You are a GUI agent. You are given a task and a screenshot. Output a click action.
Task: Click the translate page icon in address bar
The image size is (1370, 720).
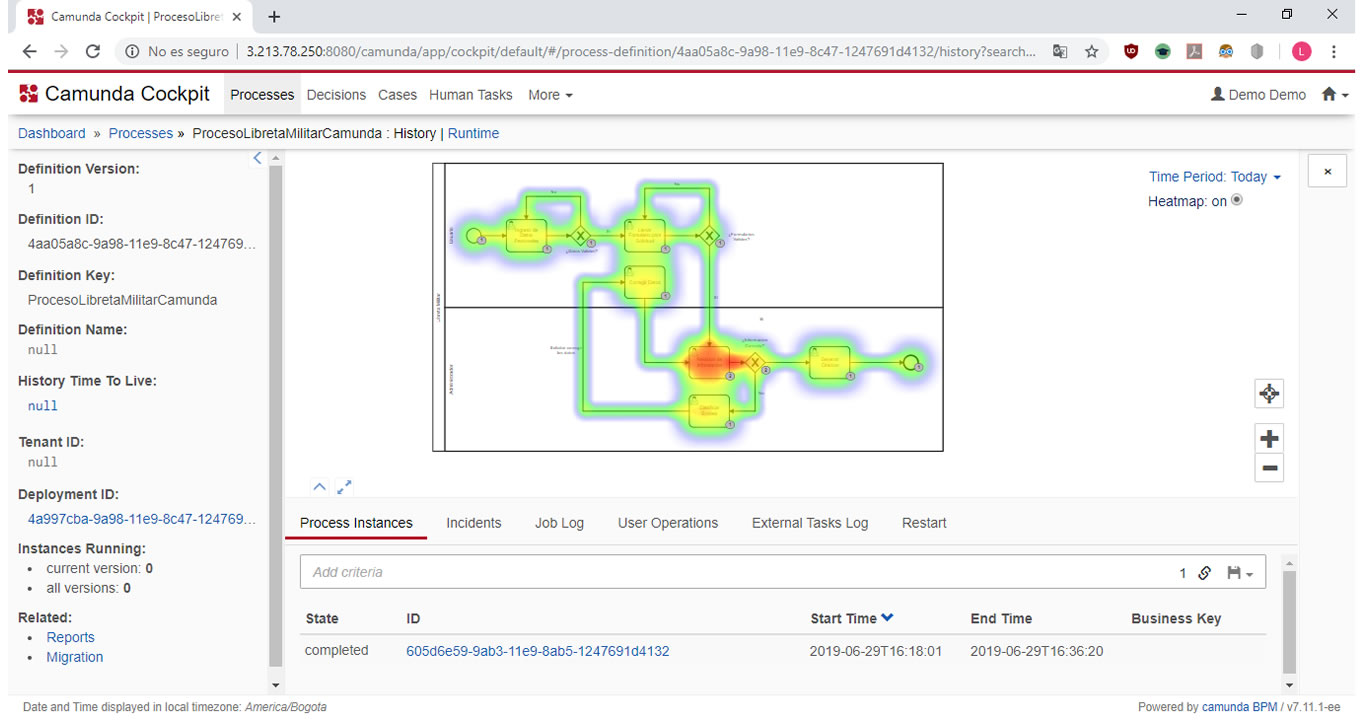1060,52
